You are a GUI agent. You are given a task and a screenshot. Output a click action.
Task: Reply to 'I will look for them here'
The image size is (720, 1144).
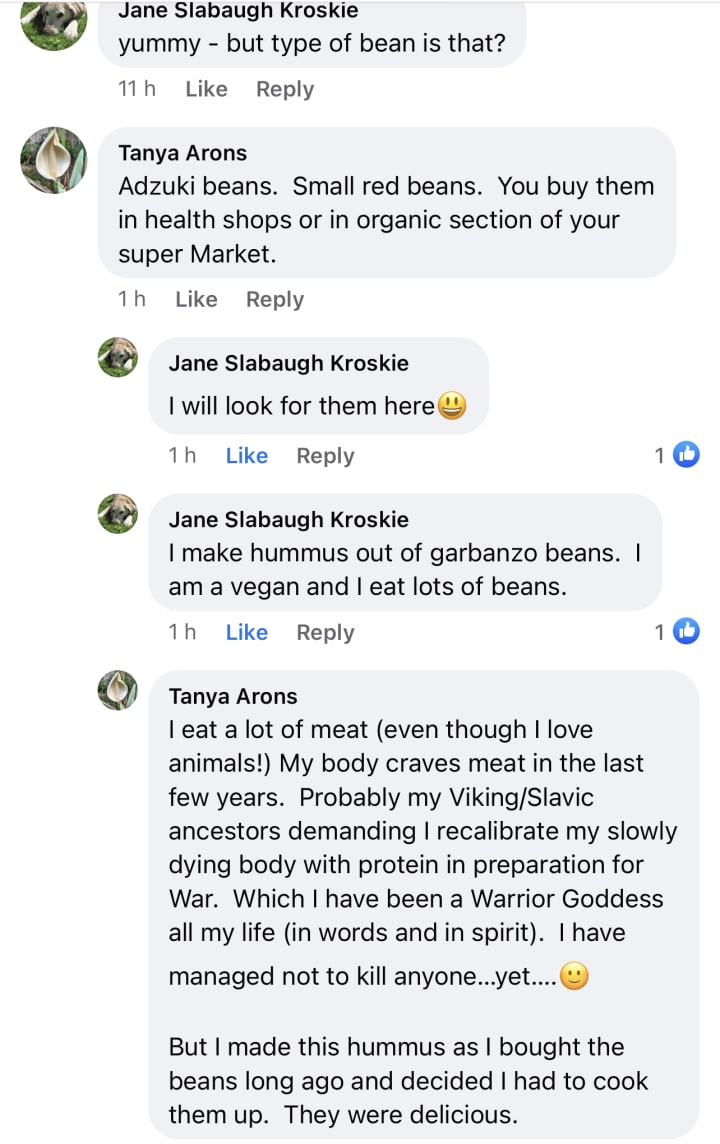point(325,456)
